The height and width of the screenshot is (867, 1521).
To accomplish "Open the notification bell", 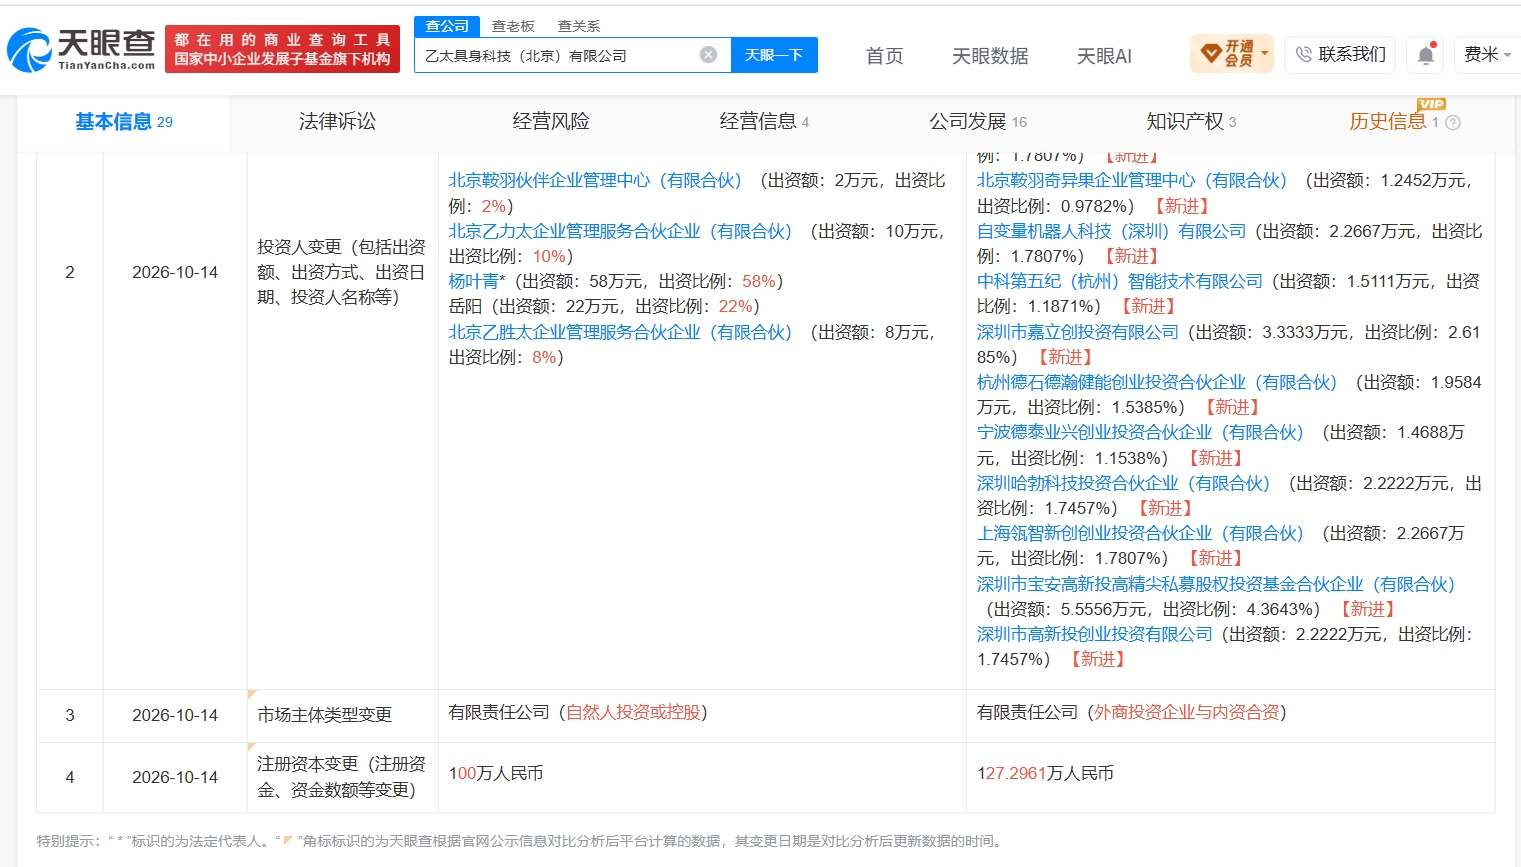I will pyautogui.click(x=1426, y=55).
